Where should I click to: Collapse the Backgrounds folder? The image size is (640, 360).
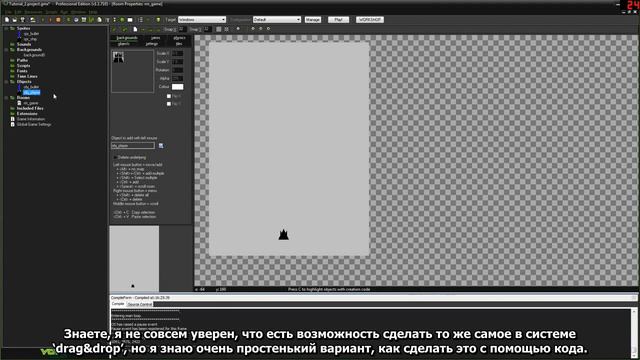tap(6, 49)
